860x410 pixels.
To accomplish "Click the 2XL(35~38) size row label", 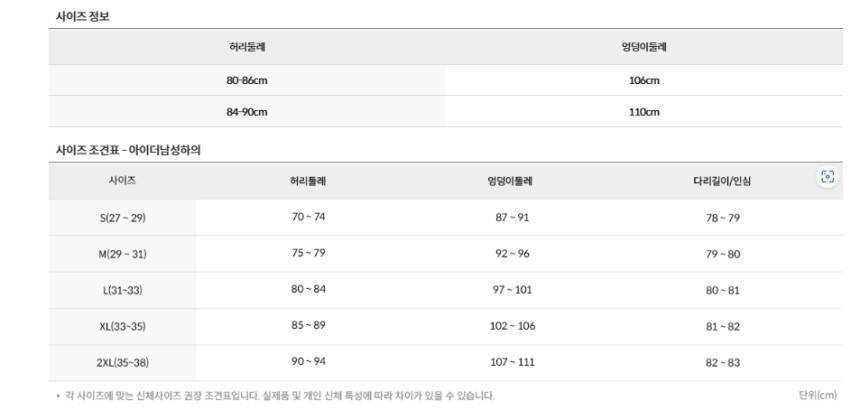I will [122, 362].
